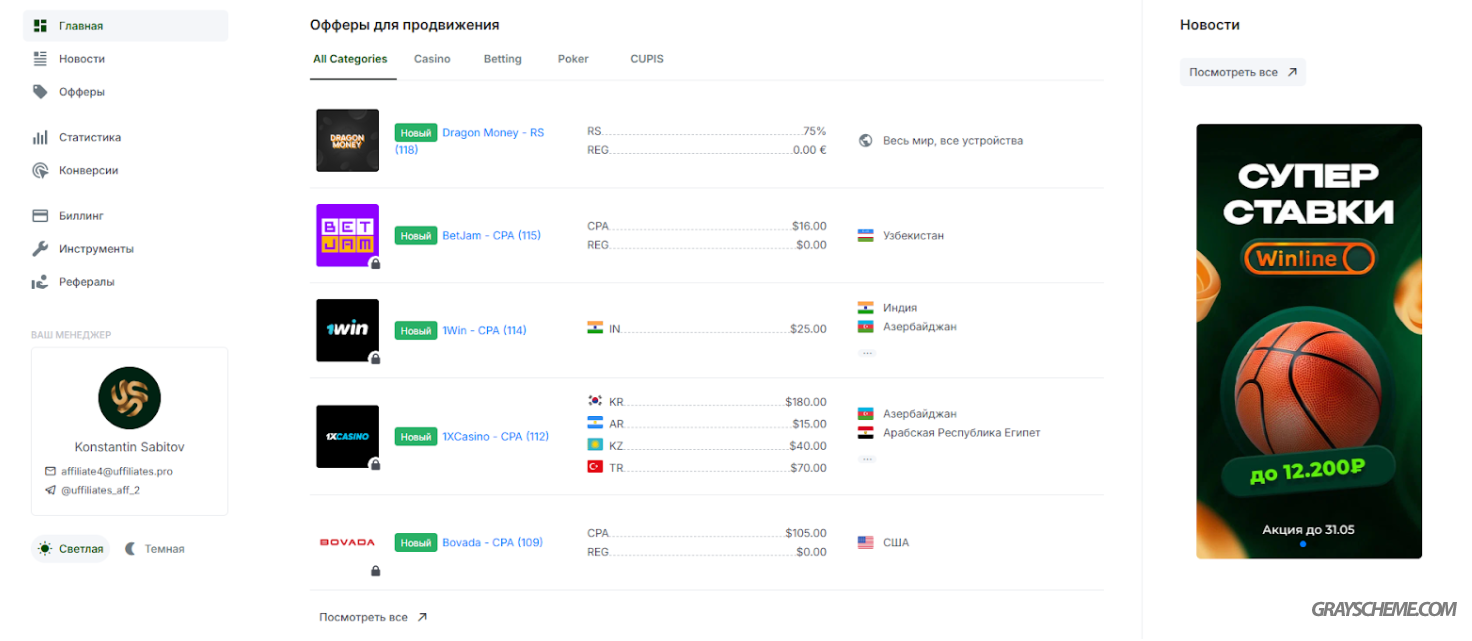This screenshot has width=1472, height=641.
Task: Click the lock icon on BetJam logo
Action: [375, 264]
